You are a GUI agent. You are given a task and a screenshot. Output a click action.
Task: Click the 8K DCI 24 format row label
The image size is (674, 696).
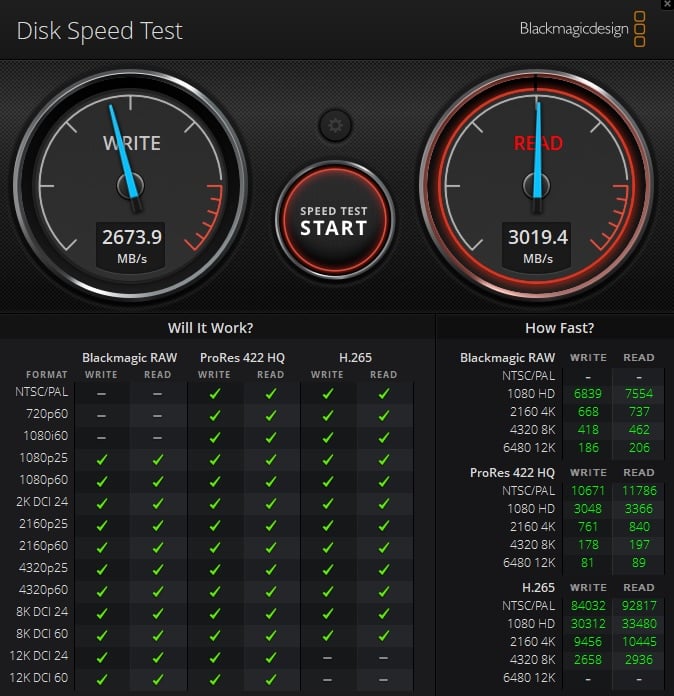coord(42,612)
